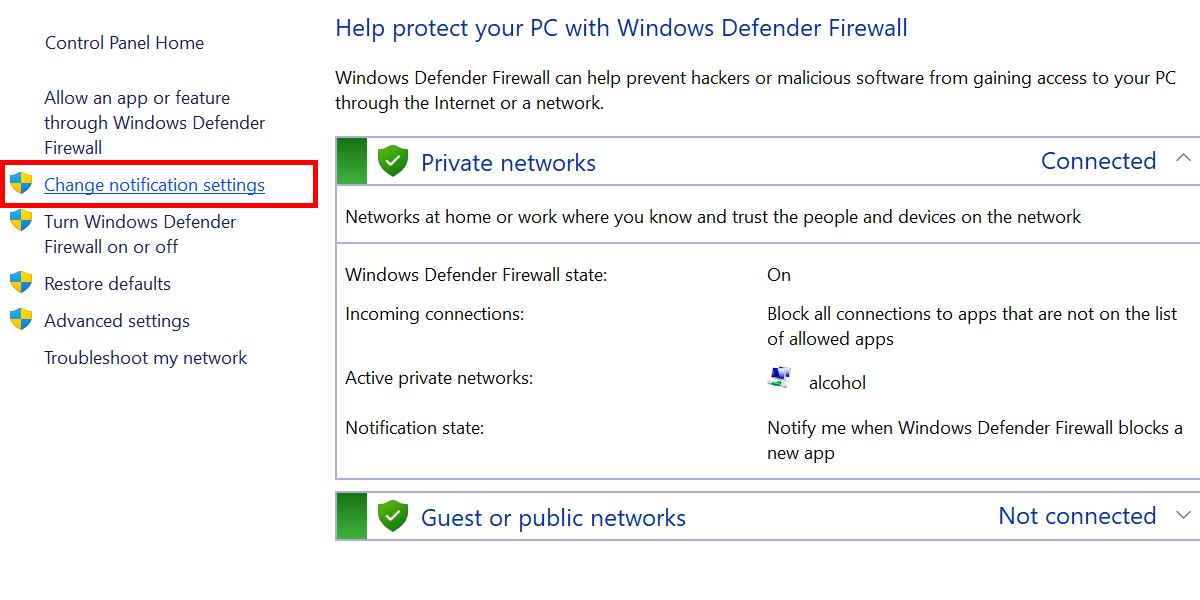Click the shield icon next to Advanced settings

pos(22,320)
